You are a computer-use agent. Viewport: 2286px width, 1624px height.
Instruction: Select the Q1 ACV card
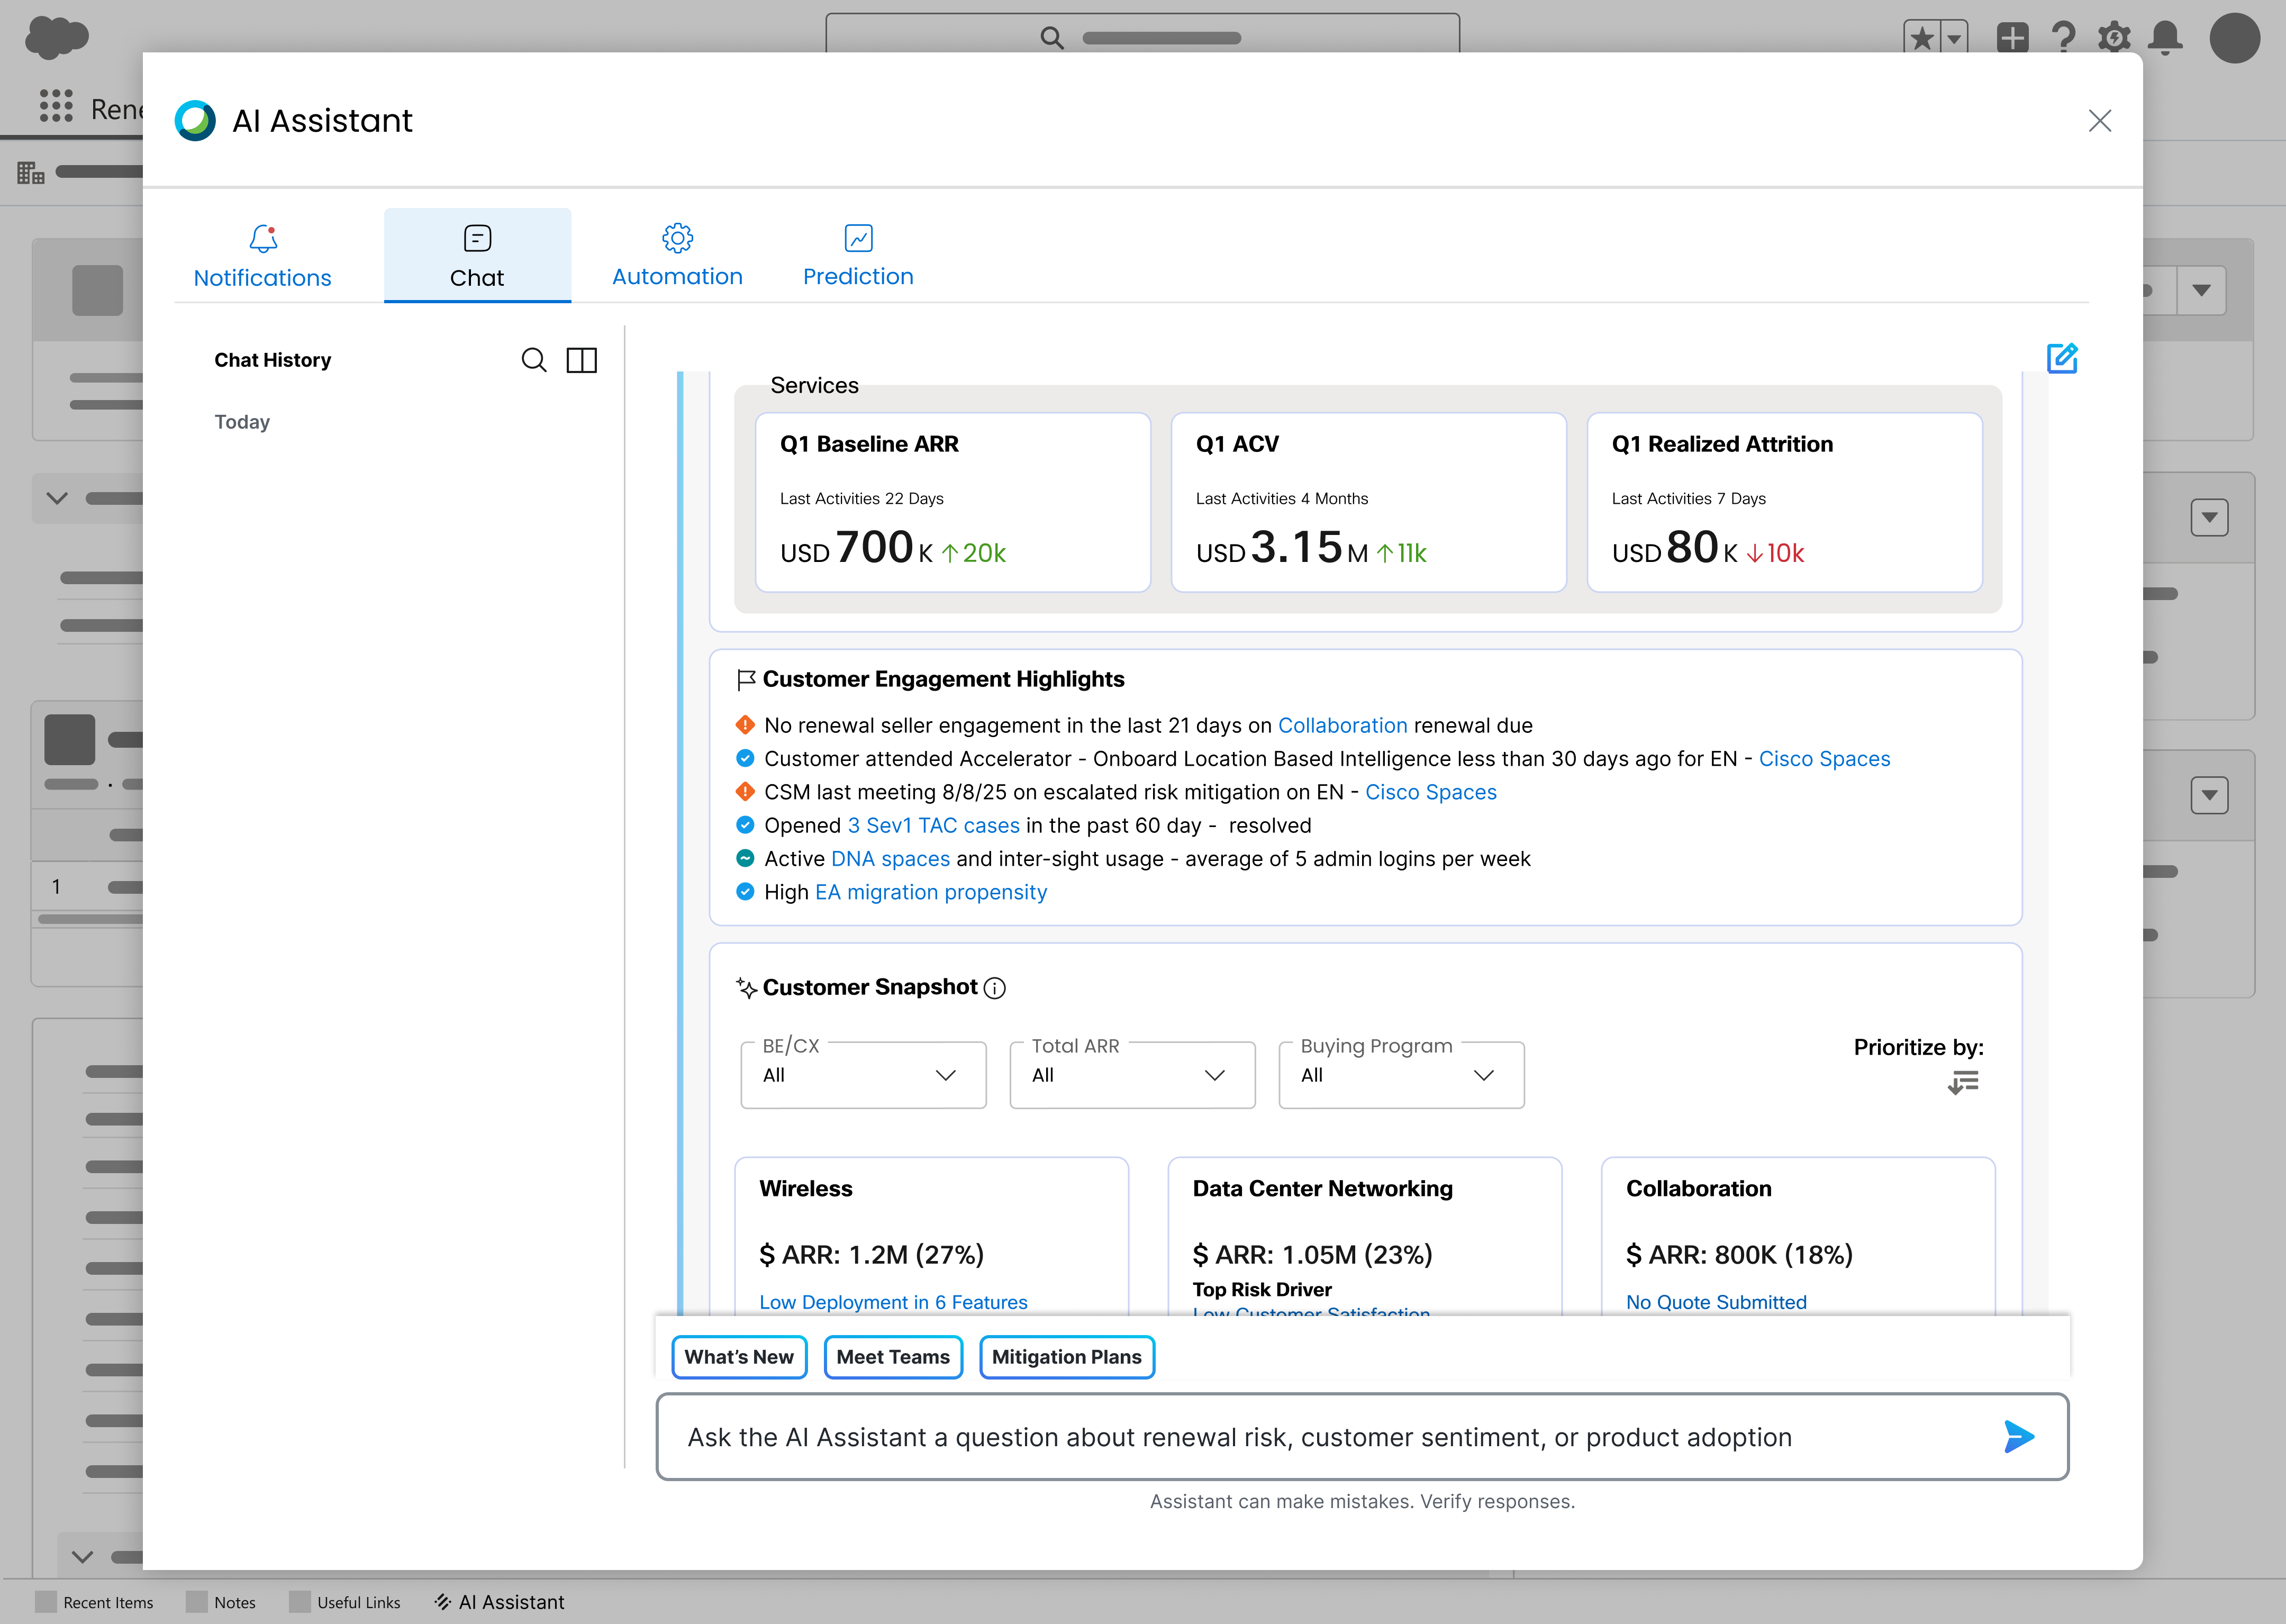(1369, 502)
